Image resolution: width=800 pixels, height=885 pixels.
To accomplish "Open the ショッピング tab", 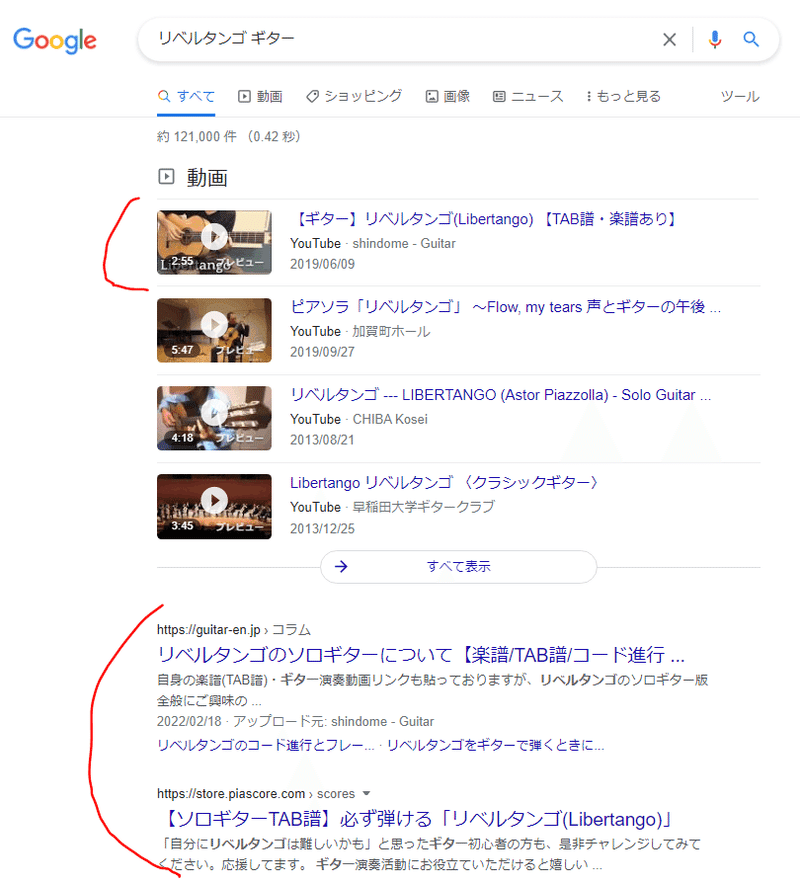I will pyautogui.click(x=354, y=97).
